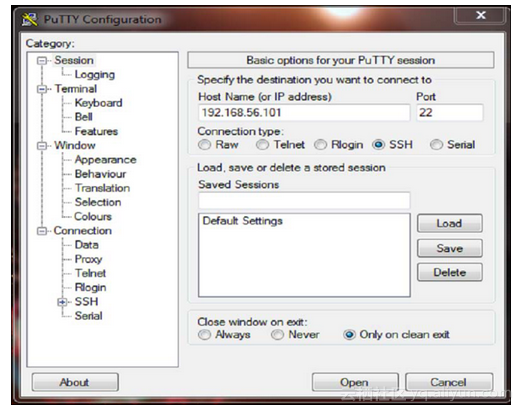Click the About button

coord(75,382)
